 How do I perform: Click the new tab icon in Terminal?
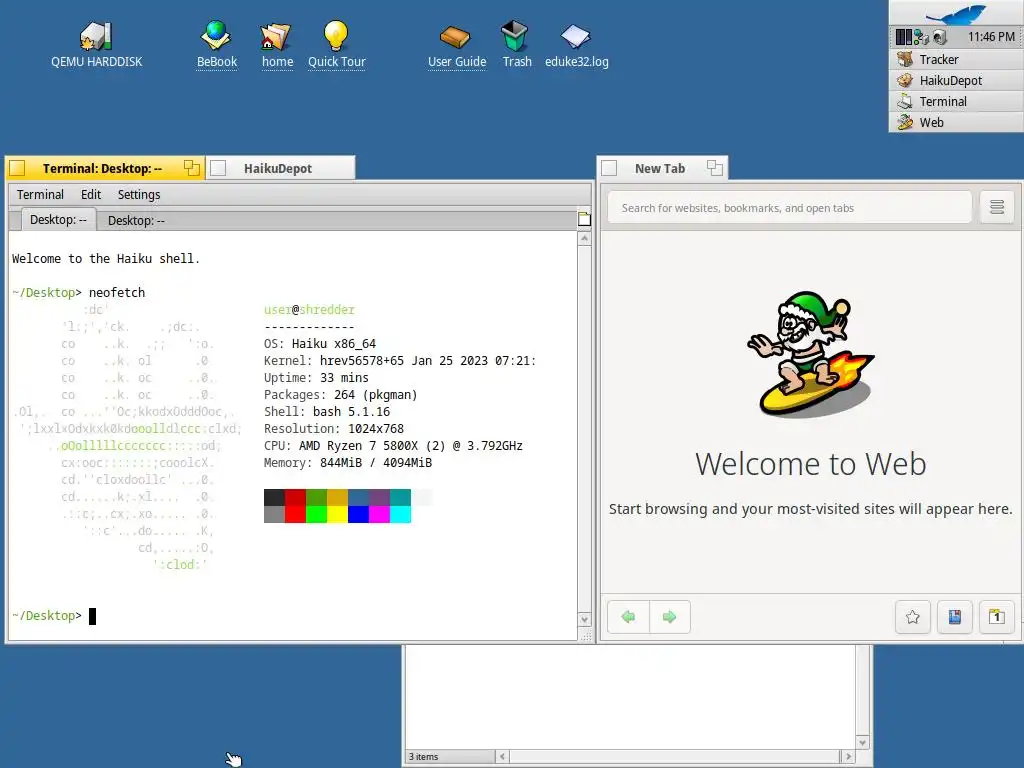[x=584, y=219]
